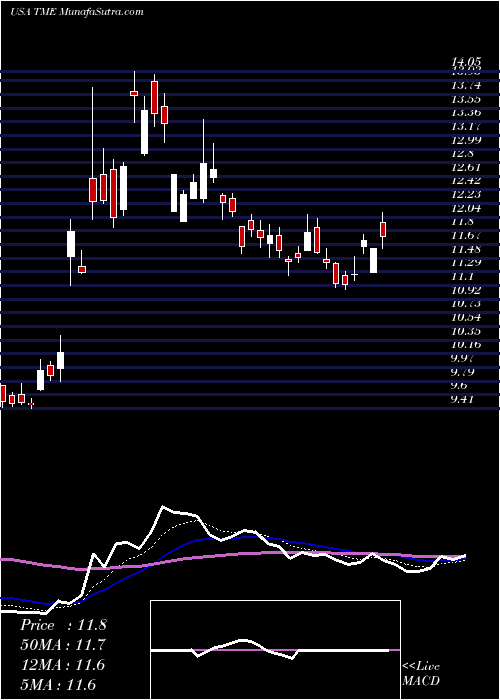
Task: Click the 12.99 price axis label
Action: 466,140
